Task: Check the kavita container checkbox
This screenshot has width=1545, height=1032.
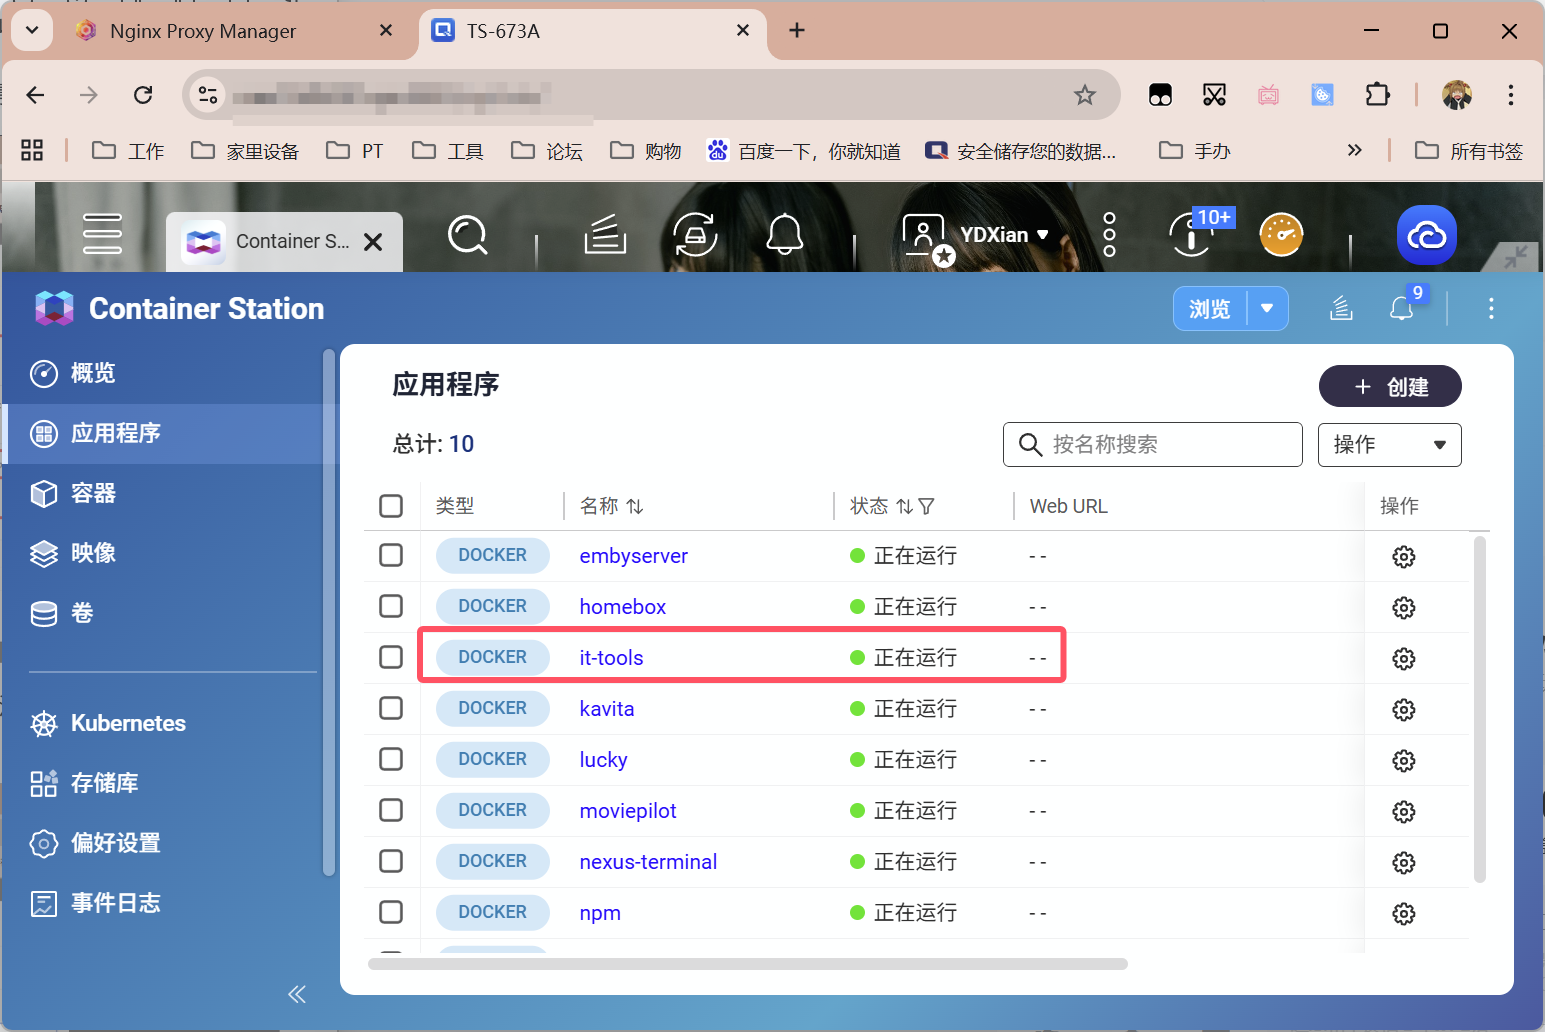Action: 391,708
